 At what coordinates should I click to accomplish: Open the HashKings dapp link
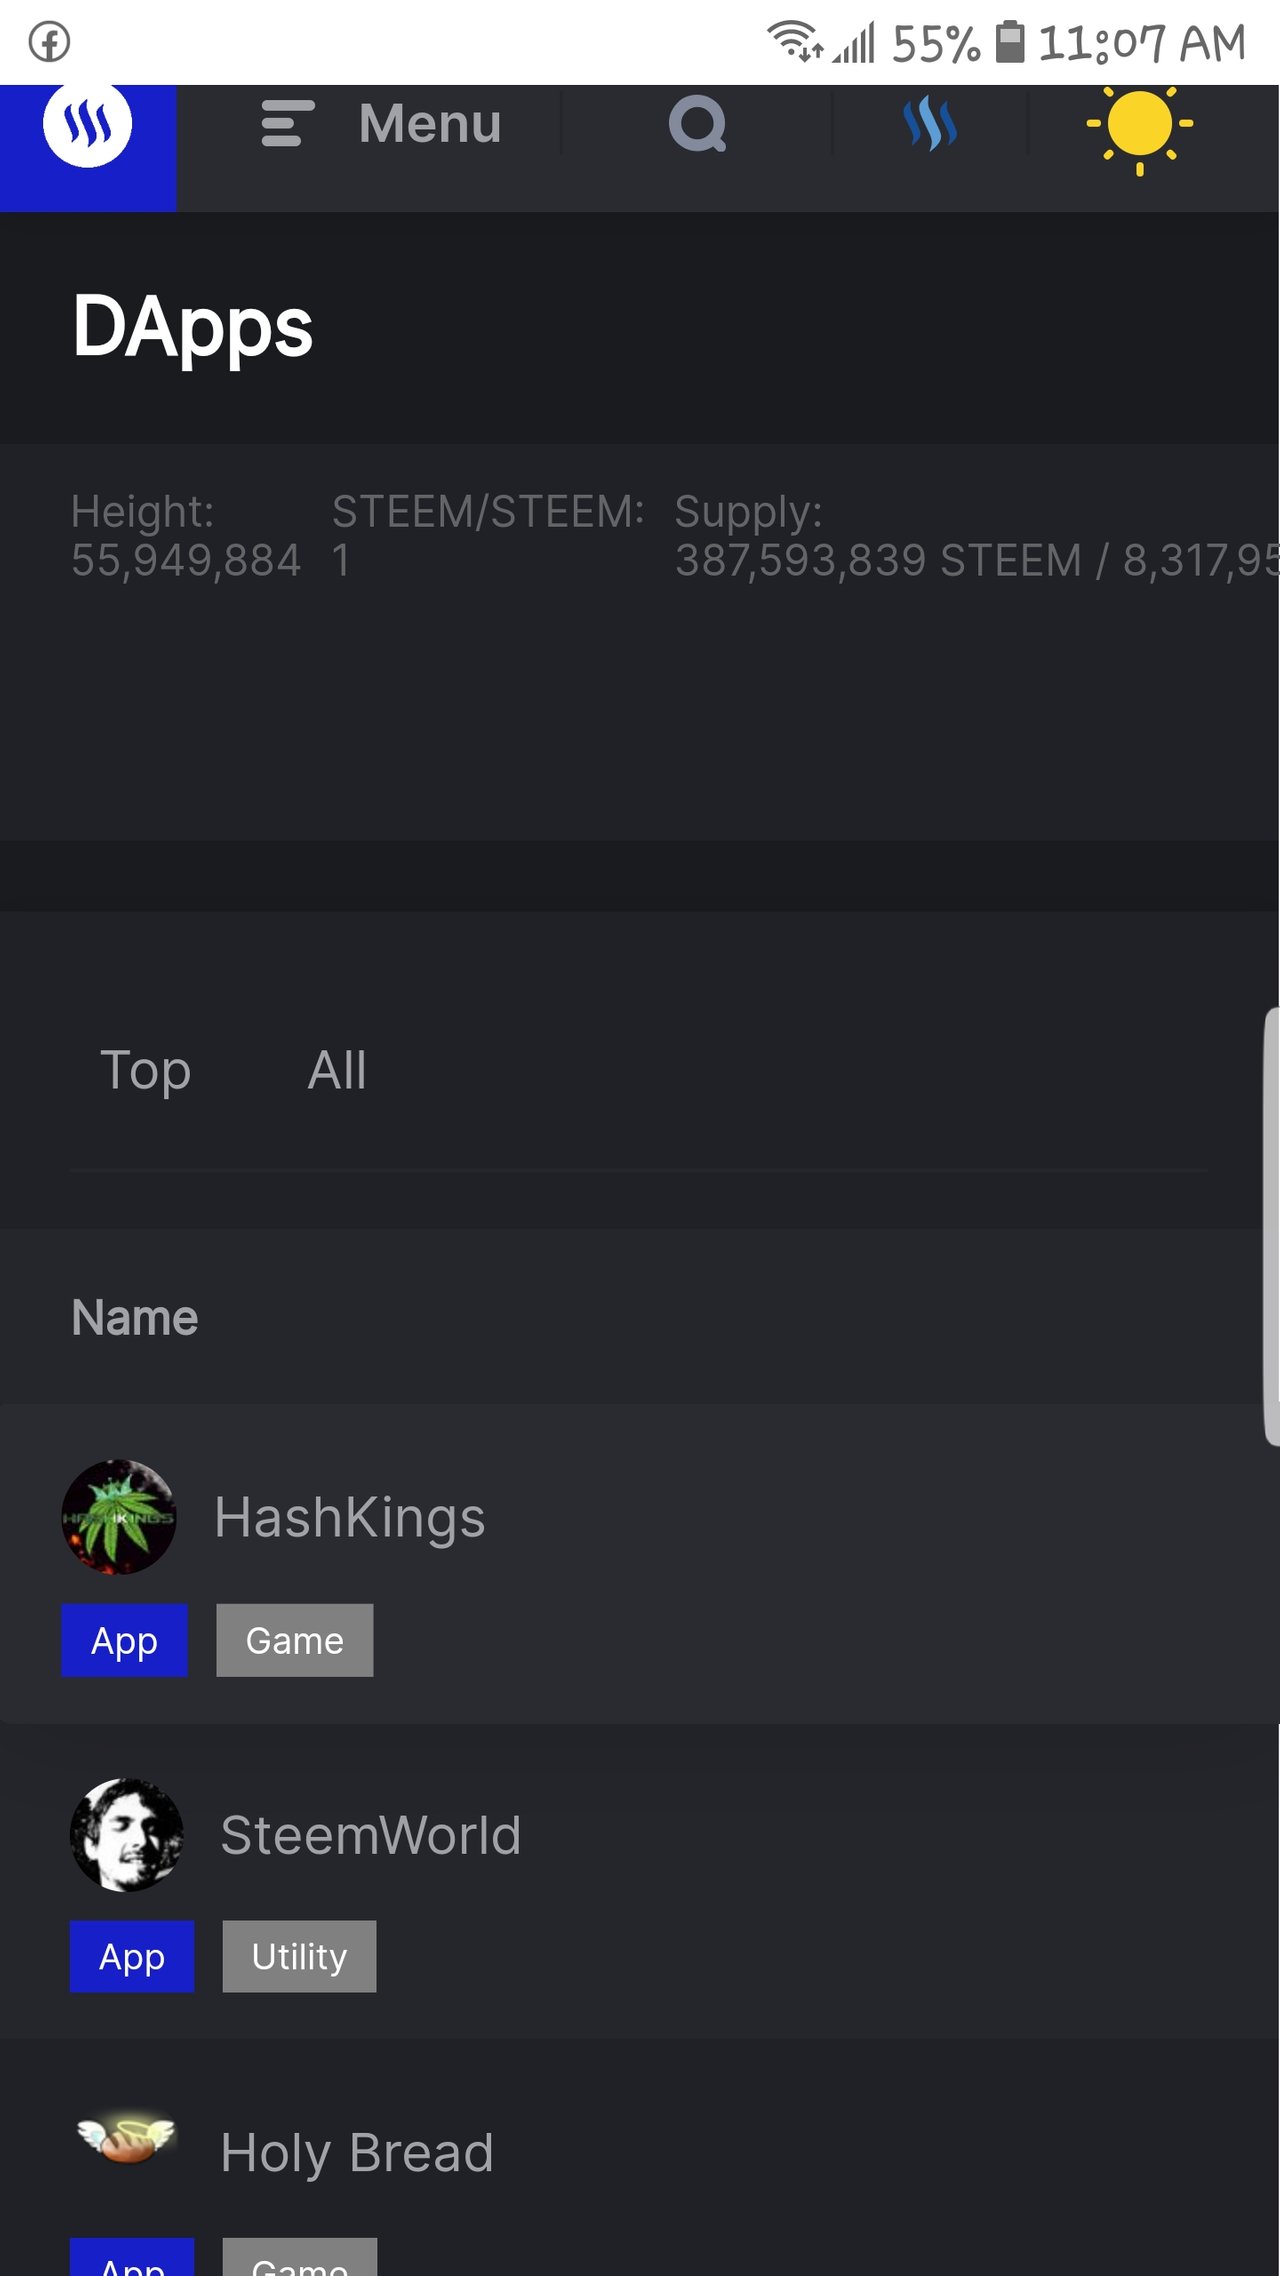(350, 1517)
